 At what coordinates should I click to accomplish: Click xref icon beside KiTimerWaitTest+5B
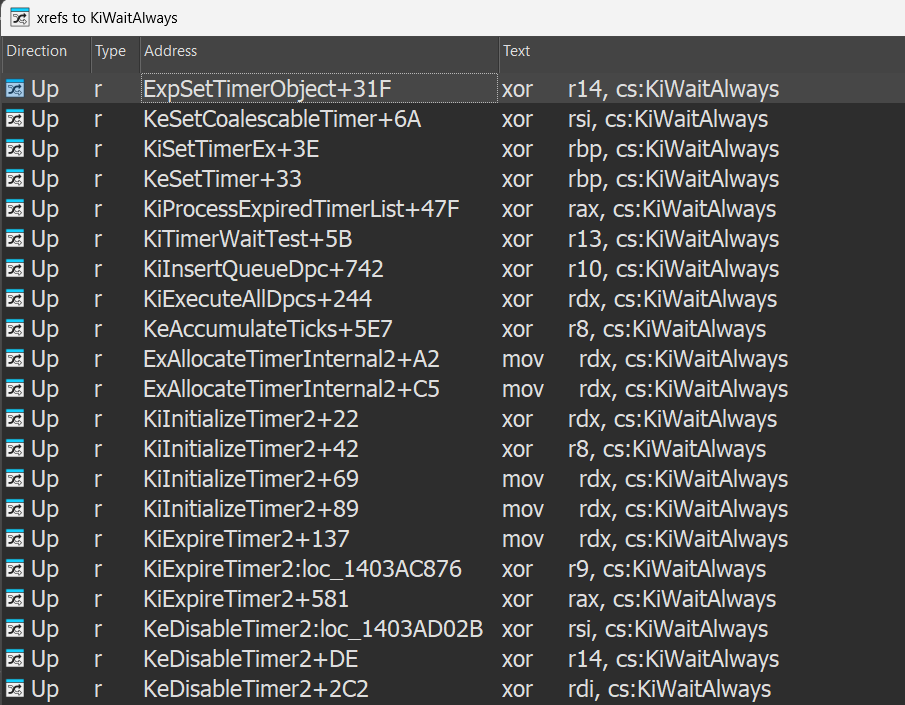tap(15, 239)
